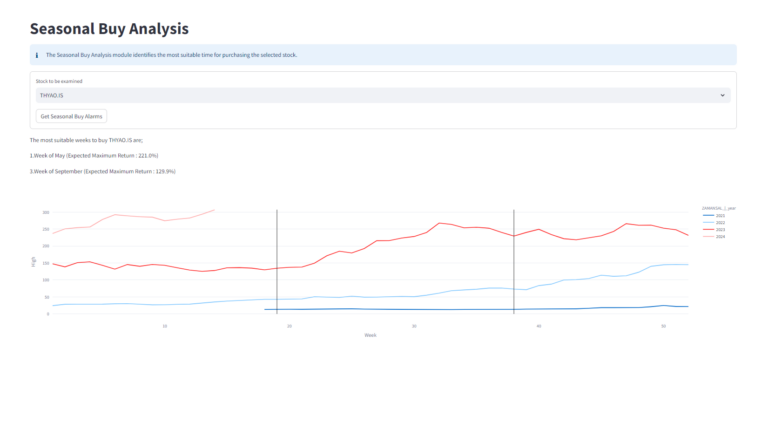This screenshot has height=423, width=768.
Task: Click the 'Week' x-axis title
Action: [370, 335]
